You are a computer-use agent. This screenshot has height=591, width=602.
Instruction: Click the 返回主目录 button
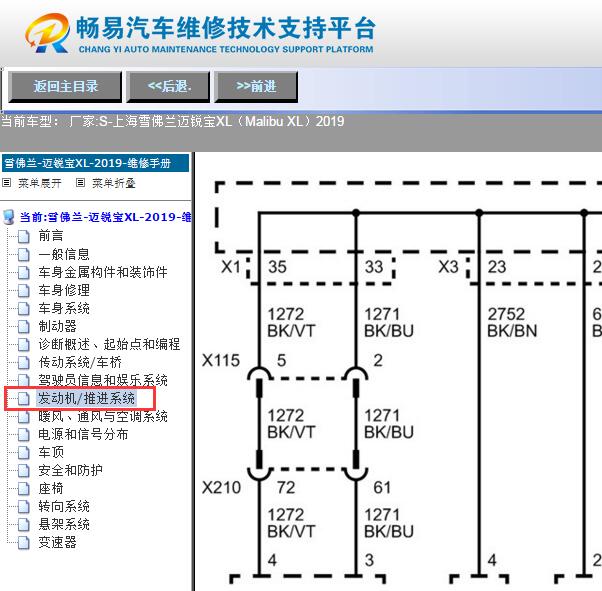65,86
